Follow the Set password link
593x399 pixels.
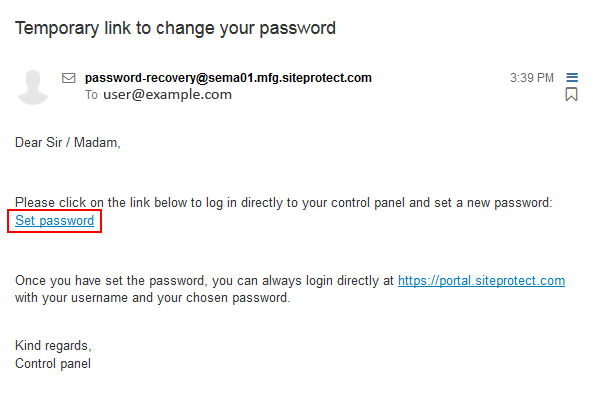pos(54,220)
